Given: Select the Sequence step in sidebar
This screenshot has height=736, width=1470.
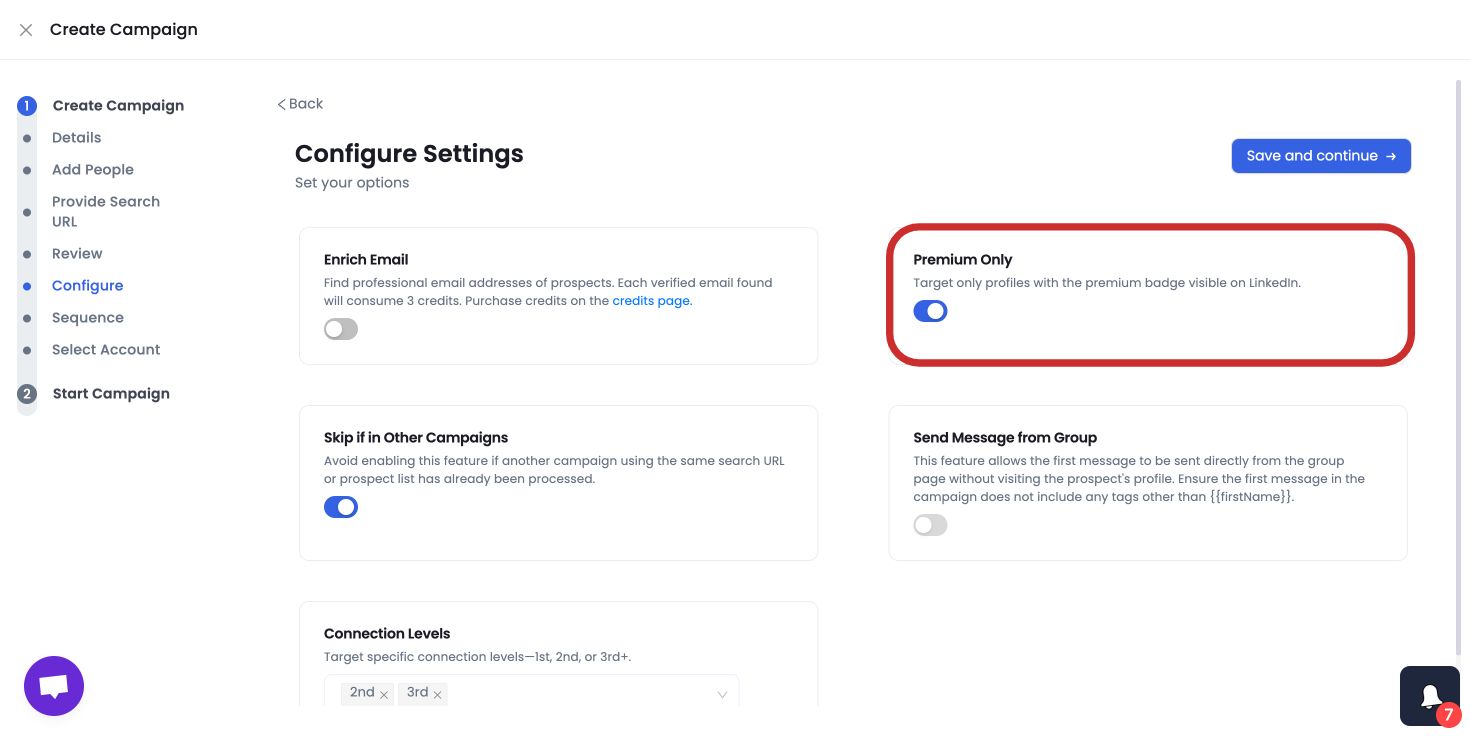Looking at the screenshot, I should tap(88, 317).
